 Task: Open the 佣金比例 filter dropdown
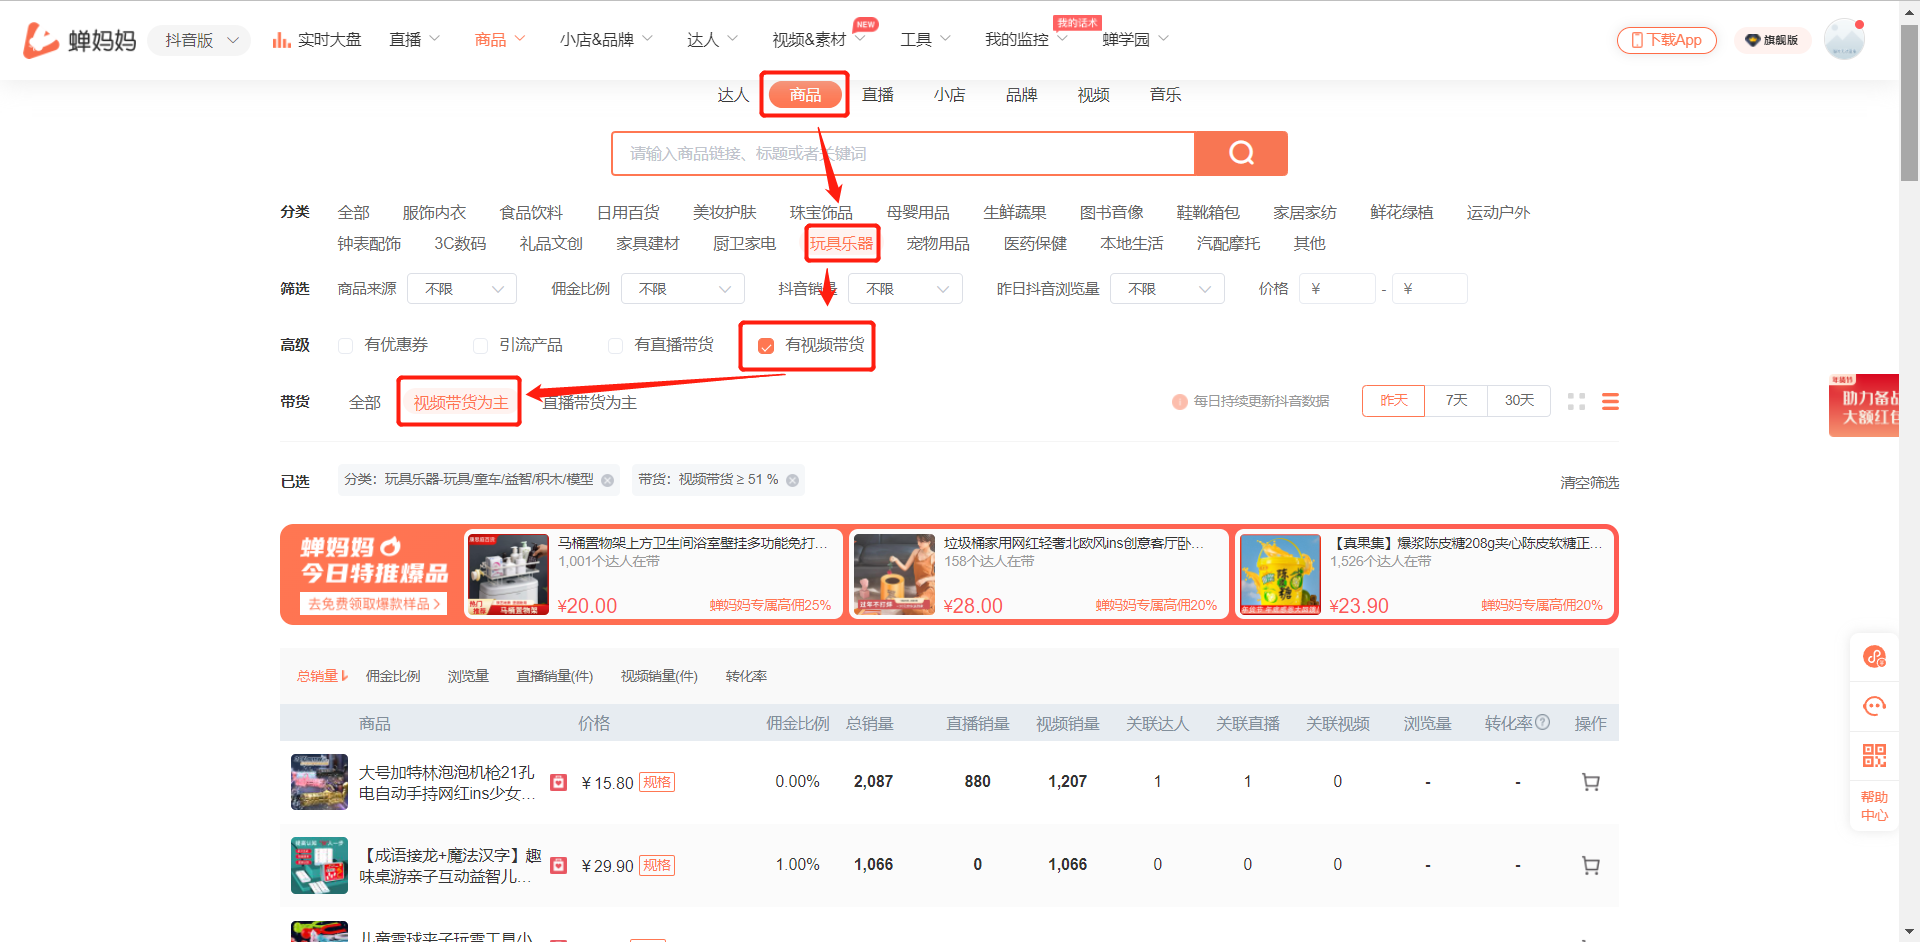click(x=683, y=288)
